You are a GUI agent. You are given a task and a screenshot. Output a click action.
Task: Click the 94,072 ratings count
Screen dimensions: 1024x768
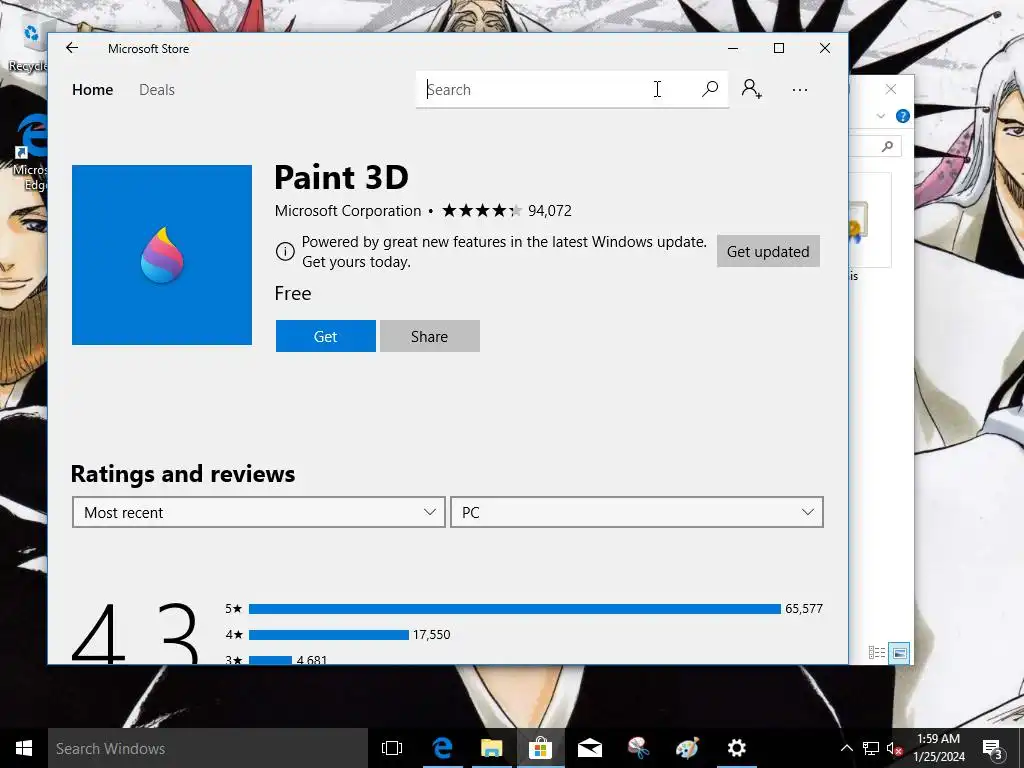(550, 211)
